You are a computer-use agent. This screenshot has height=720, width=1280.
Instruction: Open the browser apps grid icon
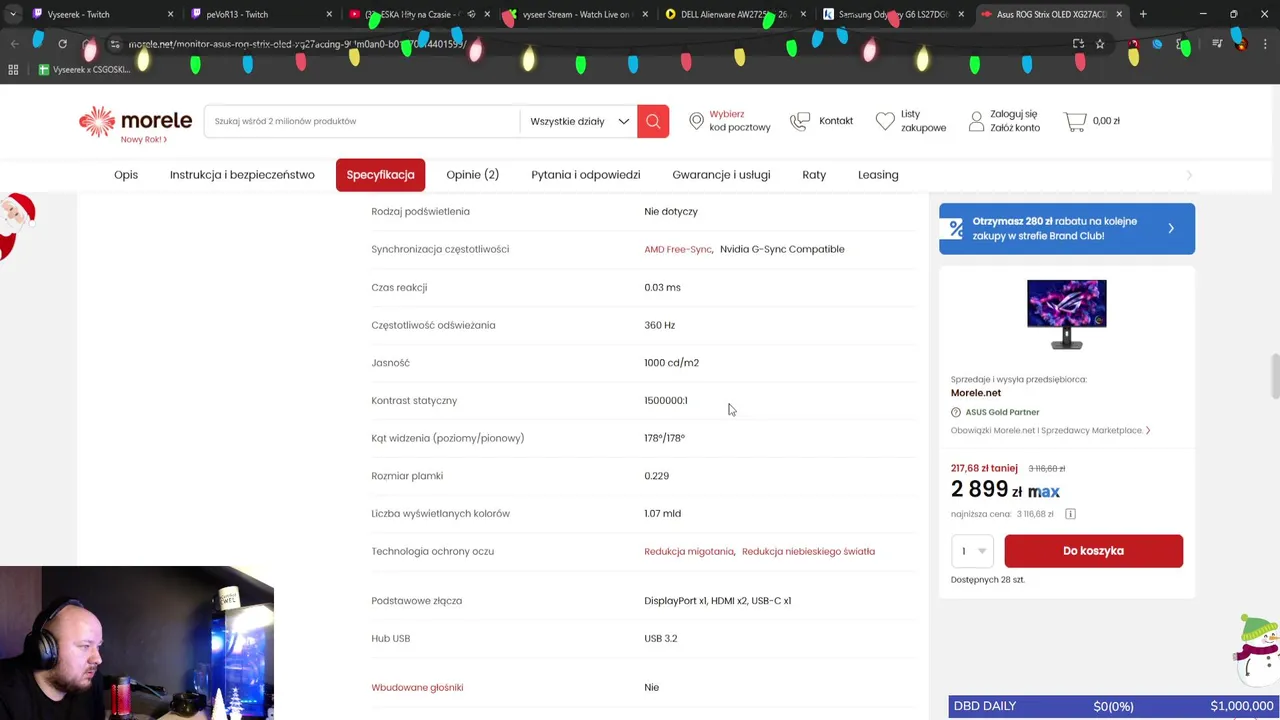13,70
